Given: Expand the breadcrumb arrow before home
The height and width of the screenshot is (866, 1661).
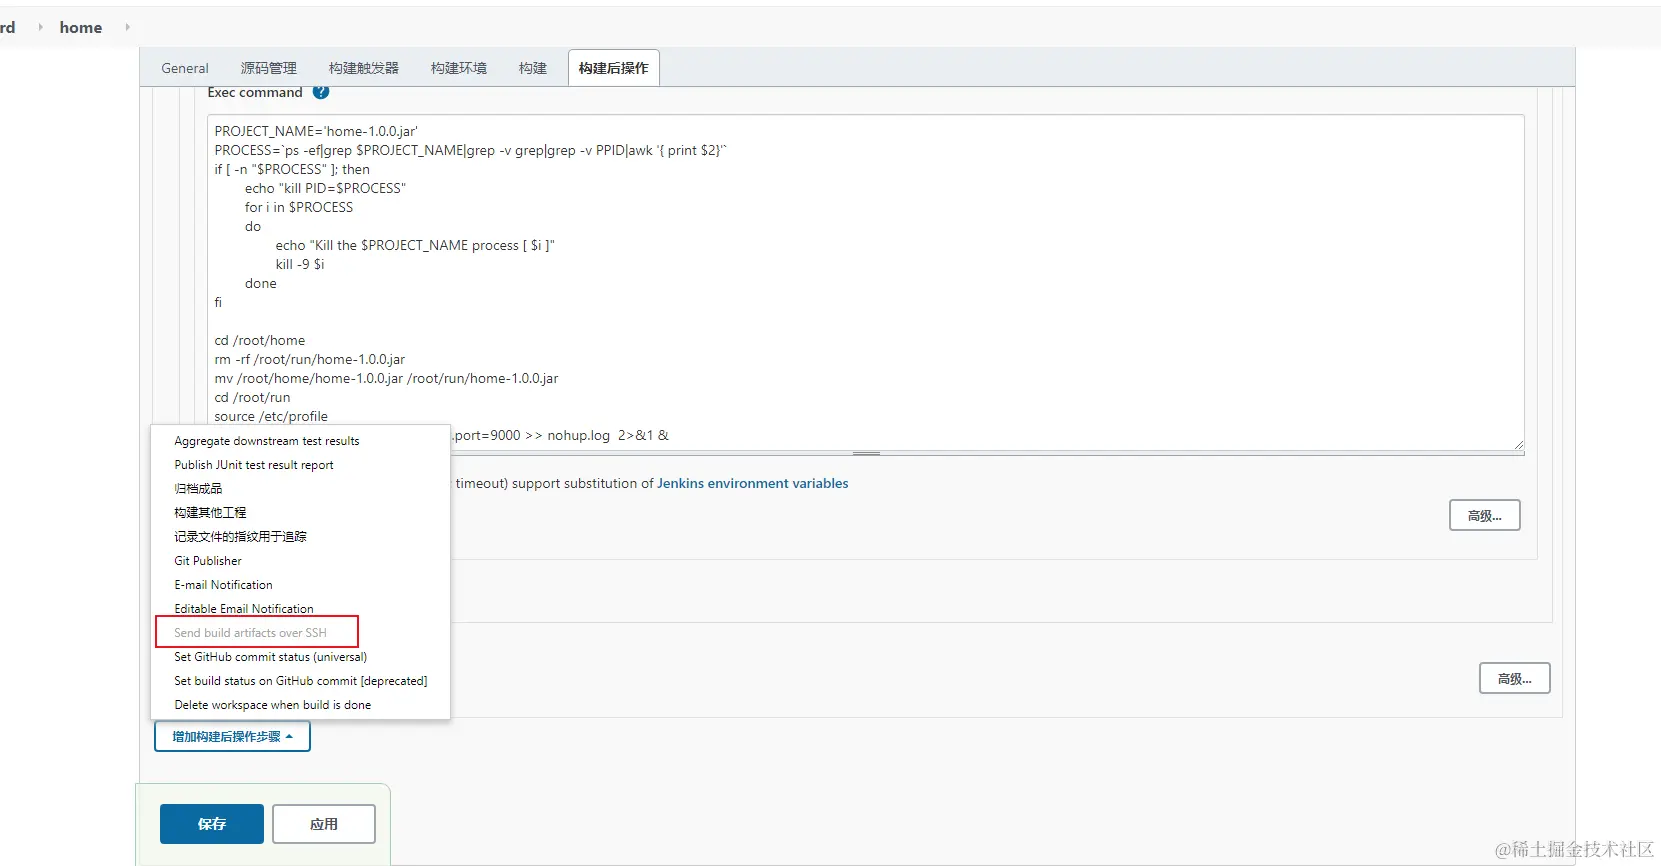Looking at the screenshot, I should point(41,27).
